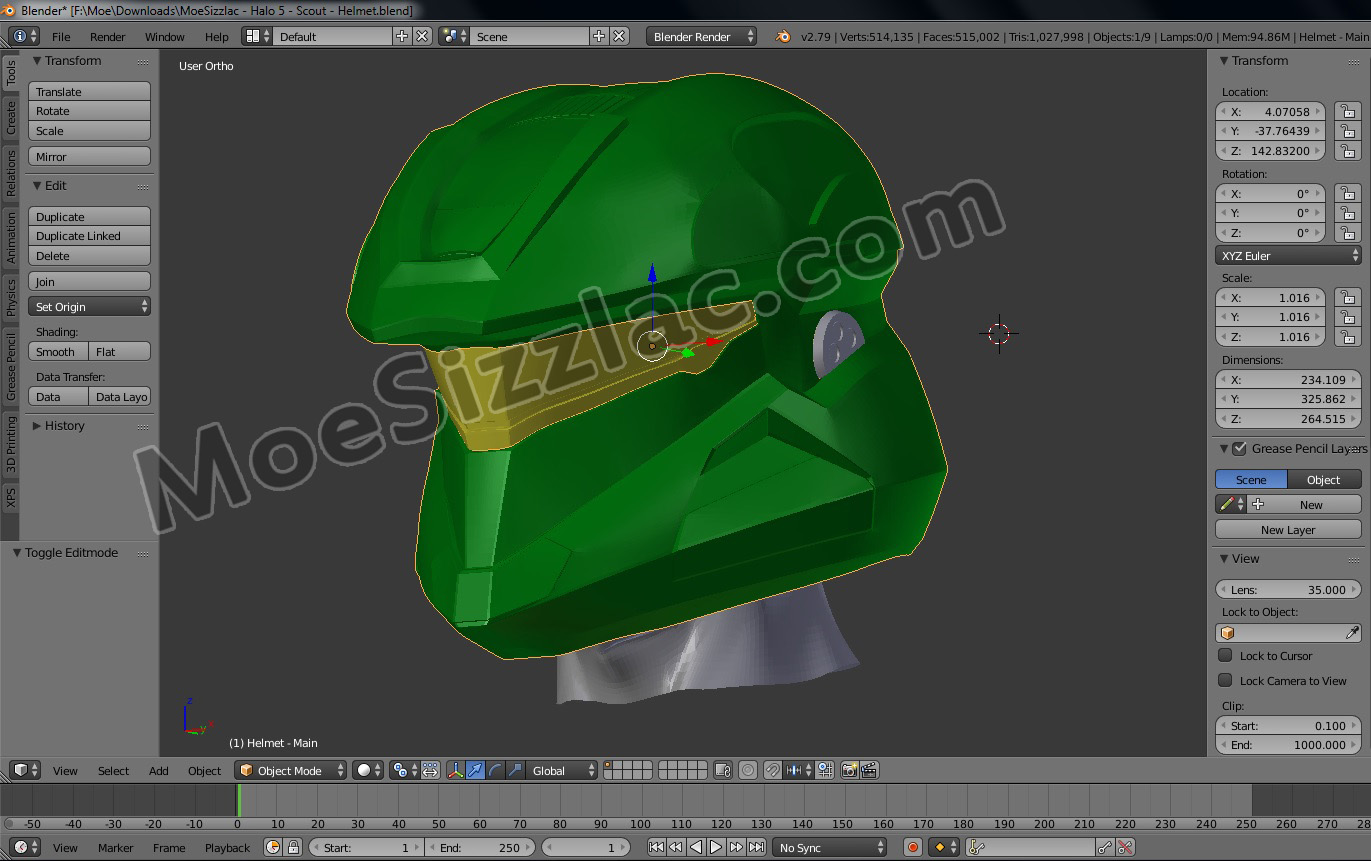Click the New Layer button
1371x861 pixels.
point(1288,530)
